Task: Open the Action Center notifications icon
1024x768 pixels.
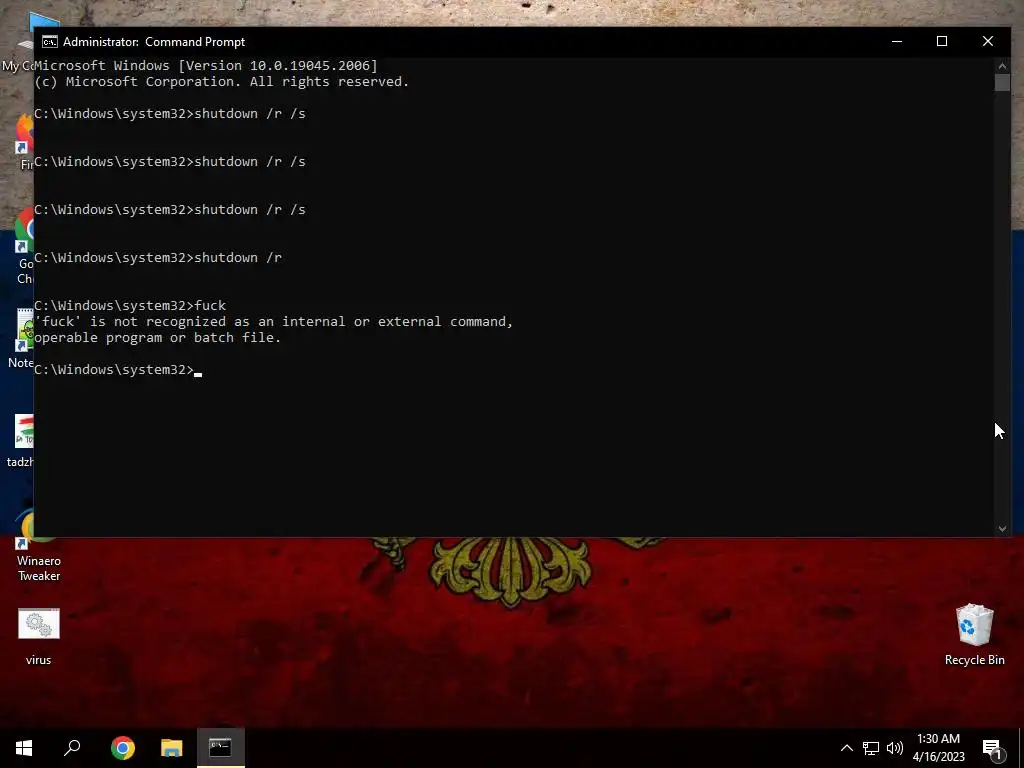Action: coord(993,749)
